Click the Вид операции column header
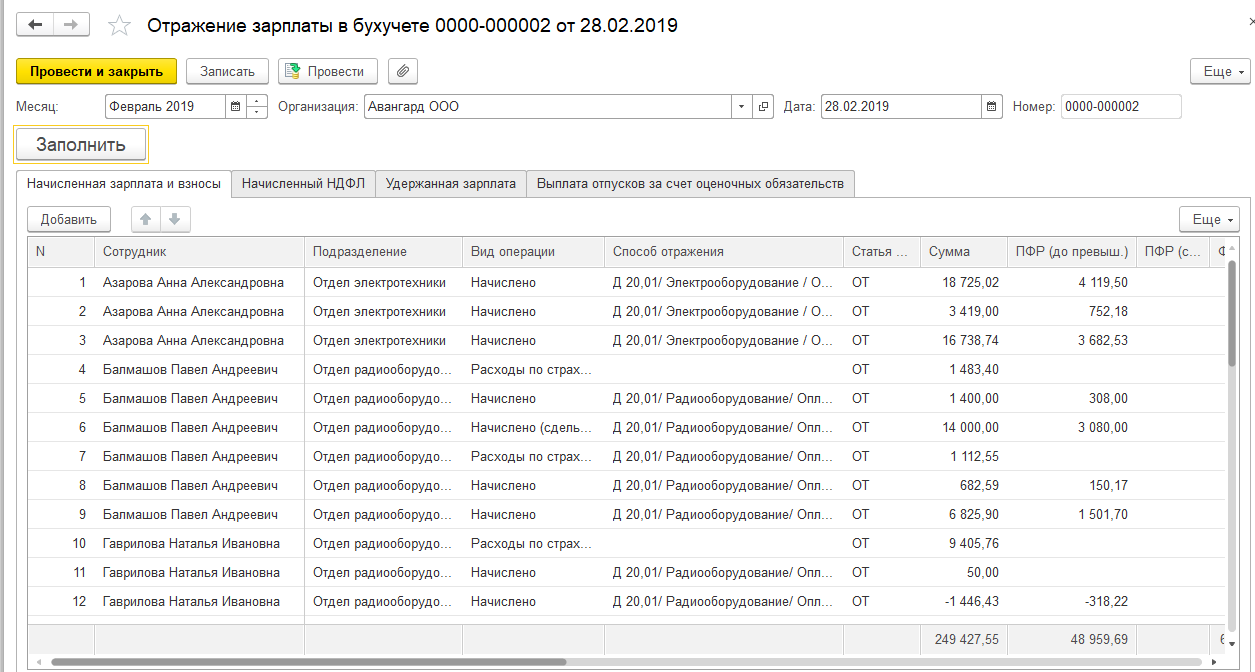 (x=533, y=252)
